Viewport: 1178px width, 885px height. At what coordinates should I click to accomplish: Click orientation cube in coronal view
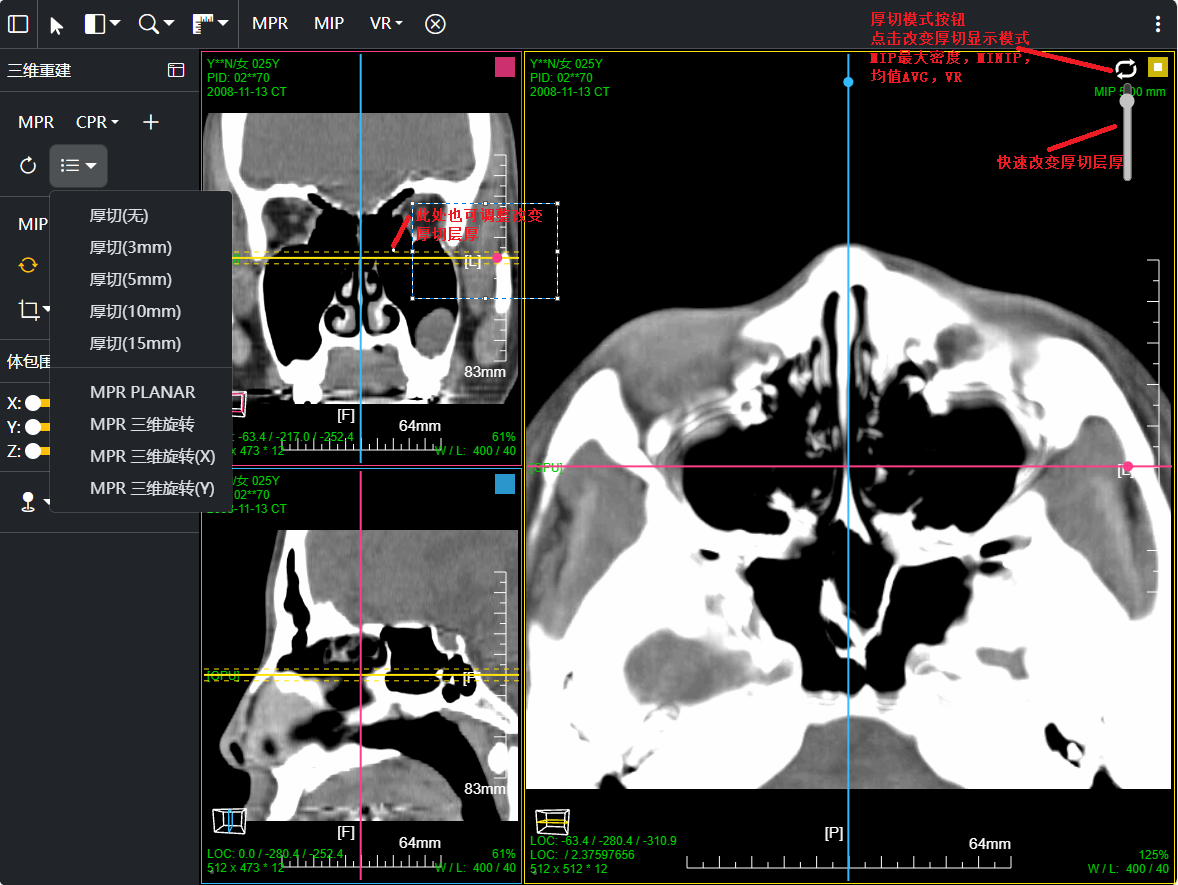[x=238, y=403]
